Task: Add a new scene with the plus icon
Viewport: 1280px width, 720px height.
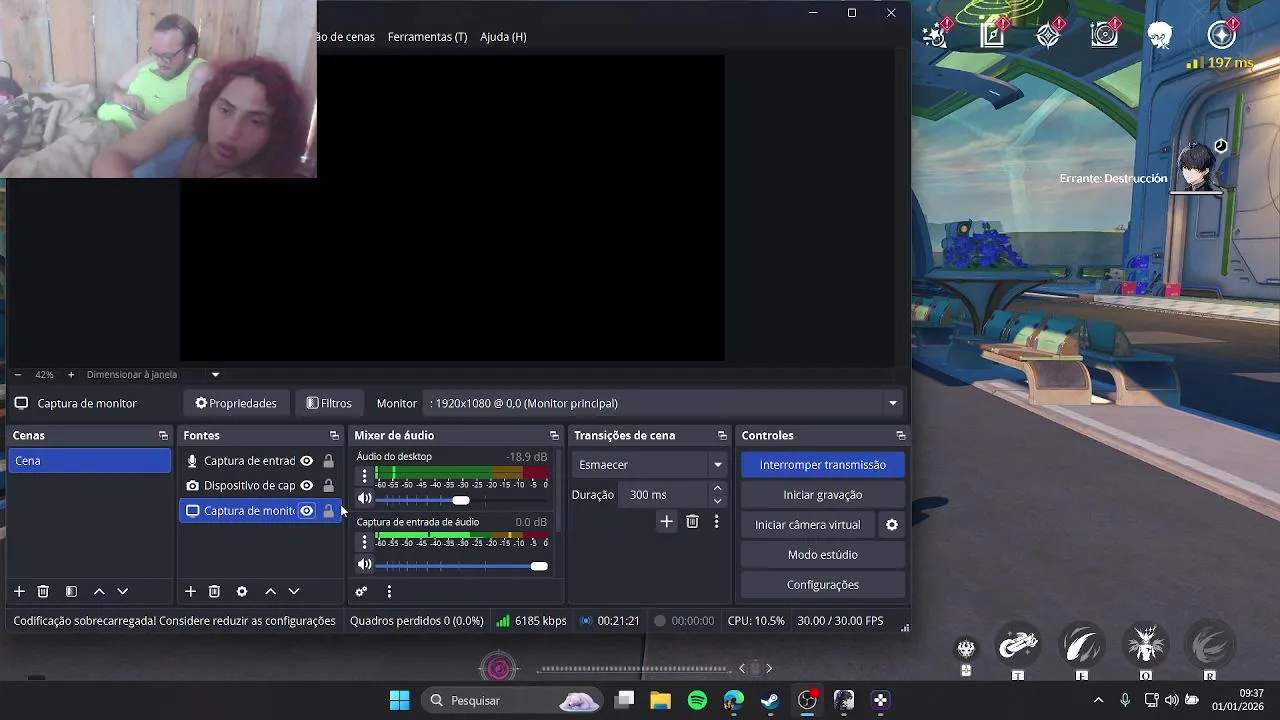Action: (x=19, y=592)
